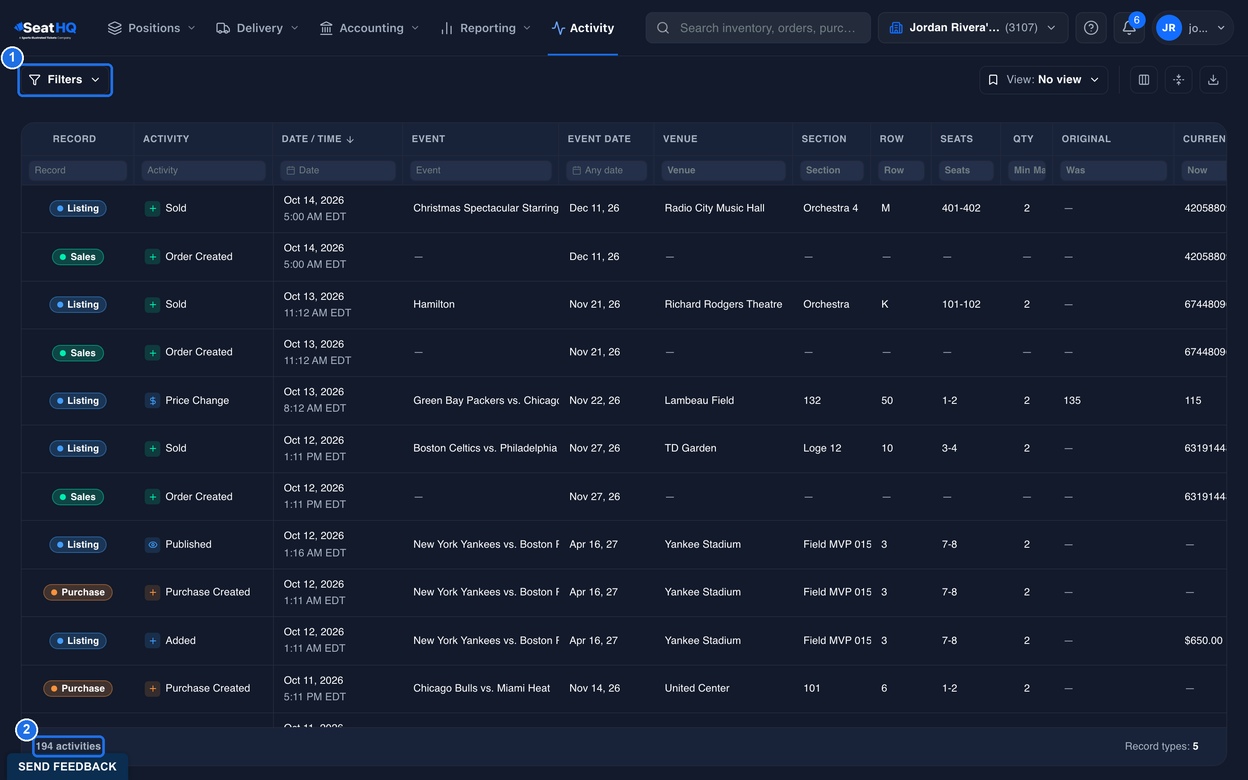Click the download export icon
Image resolution: width=1248 pixels, height=780 pixels.
1213,80
